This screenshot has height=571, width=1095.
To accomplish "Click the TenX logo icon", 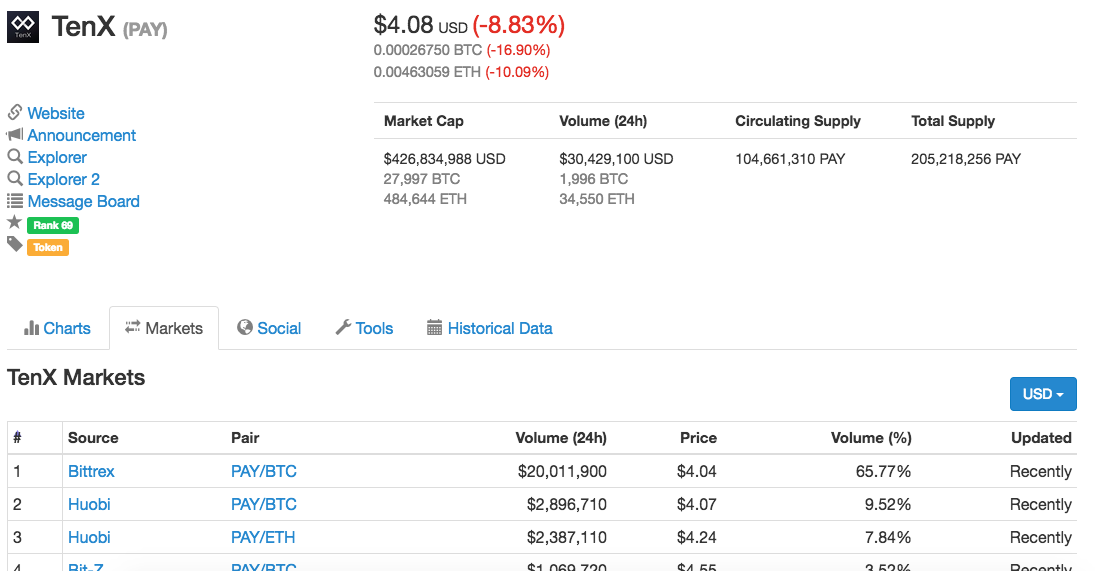I will point(23,27).
